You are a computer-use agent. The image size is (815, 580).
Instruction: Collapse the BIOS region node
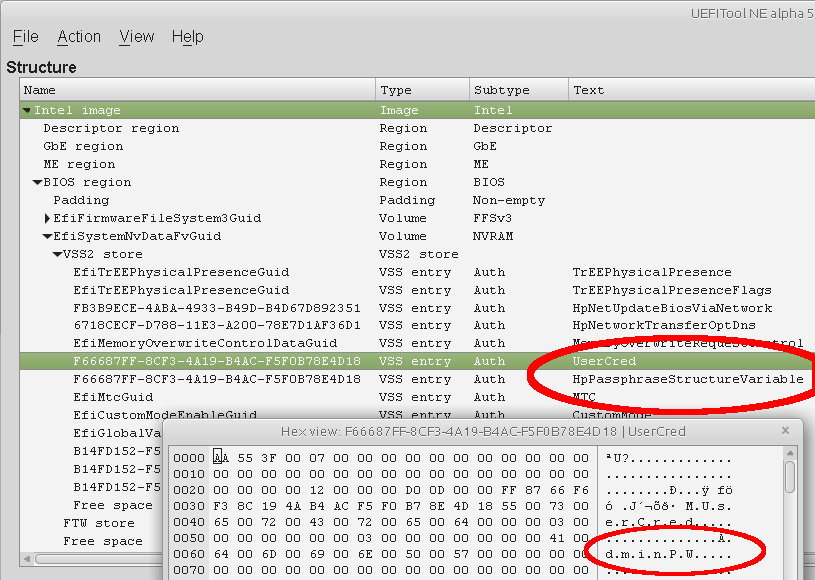[x=37, y=182]
